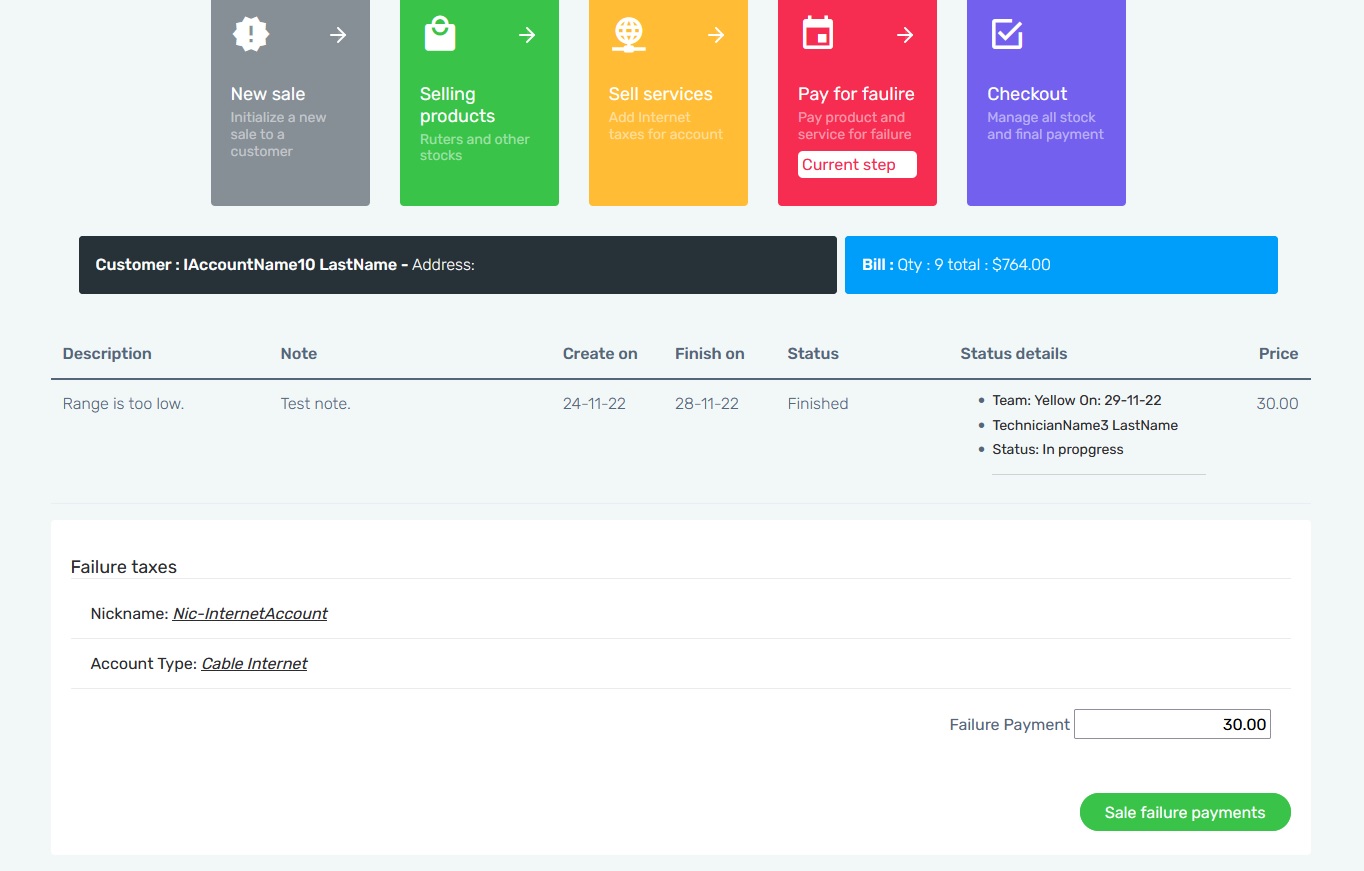Open the Pay for faulire step title
The image size is (1364, 871).
point(856,94)
